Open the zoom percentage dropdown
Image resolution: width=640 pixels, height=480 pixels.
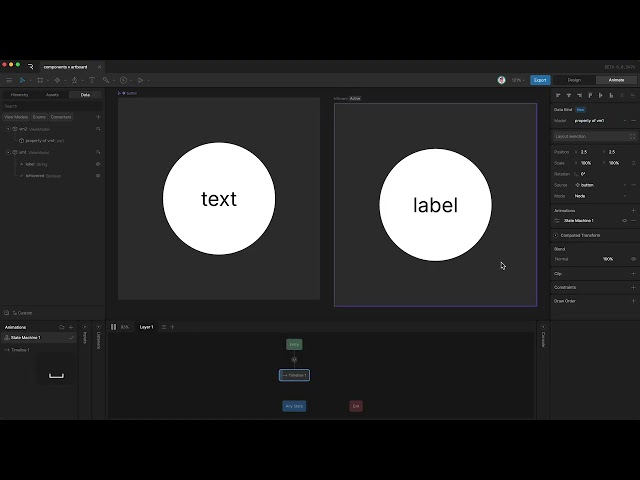coord(518,80)
